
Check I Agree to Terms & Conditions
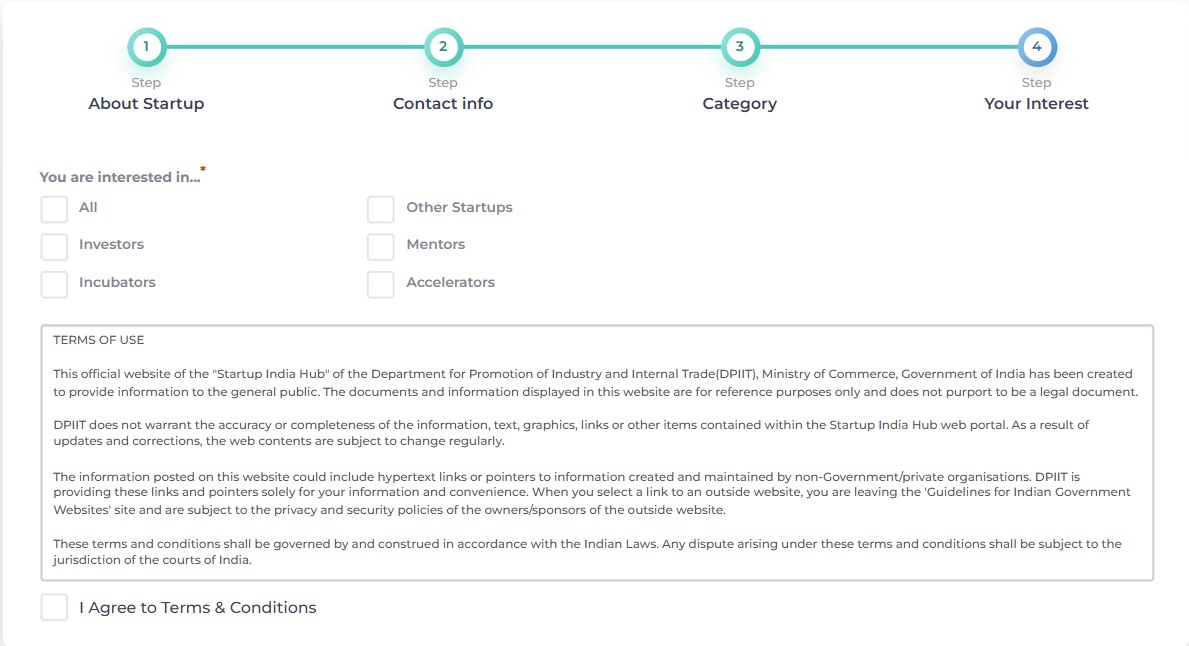click(x=54, y=607)
